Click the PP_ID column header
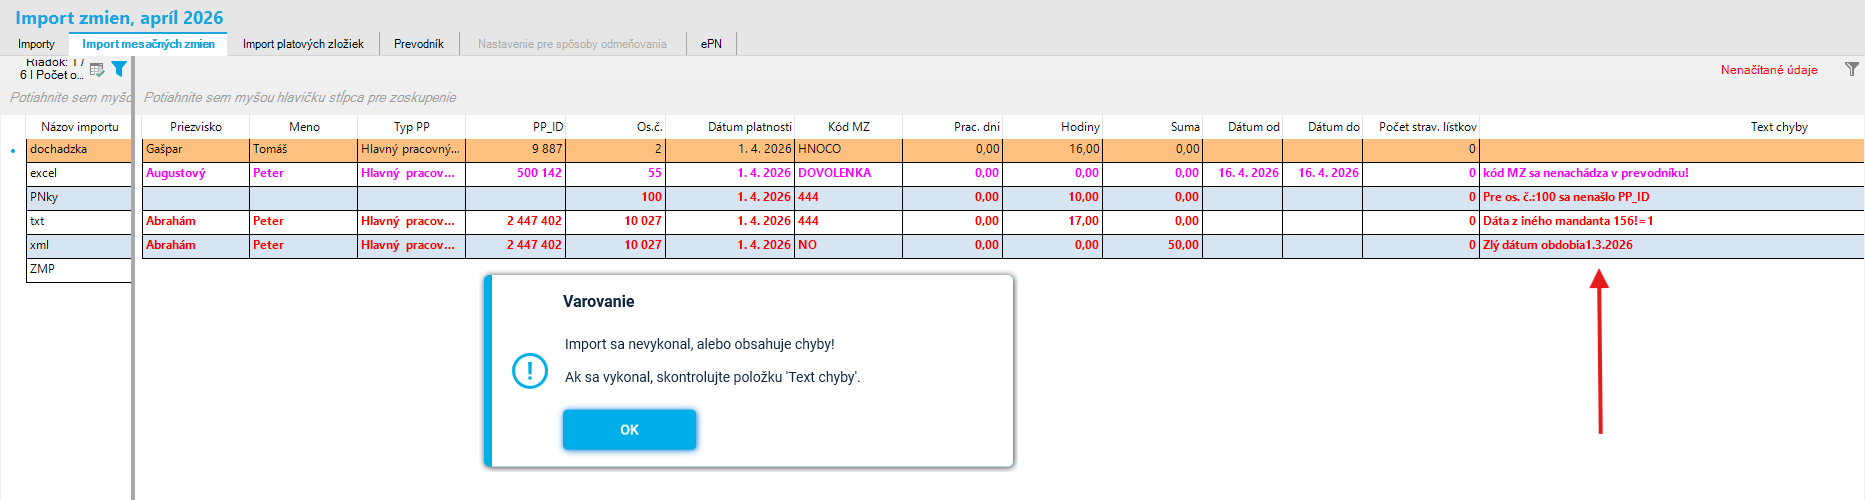 (516, 127)
